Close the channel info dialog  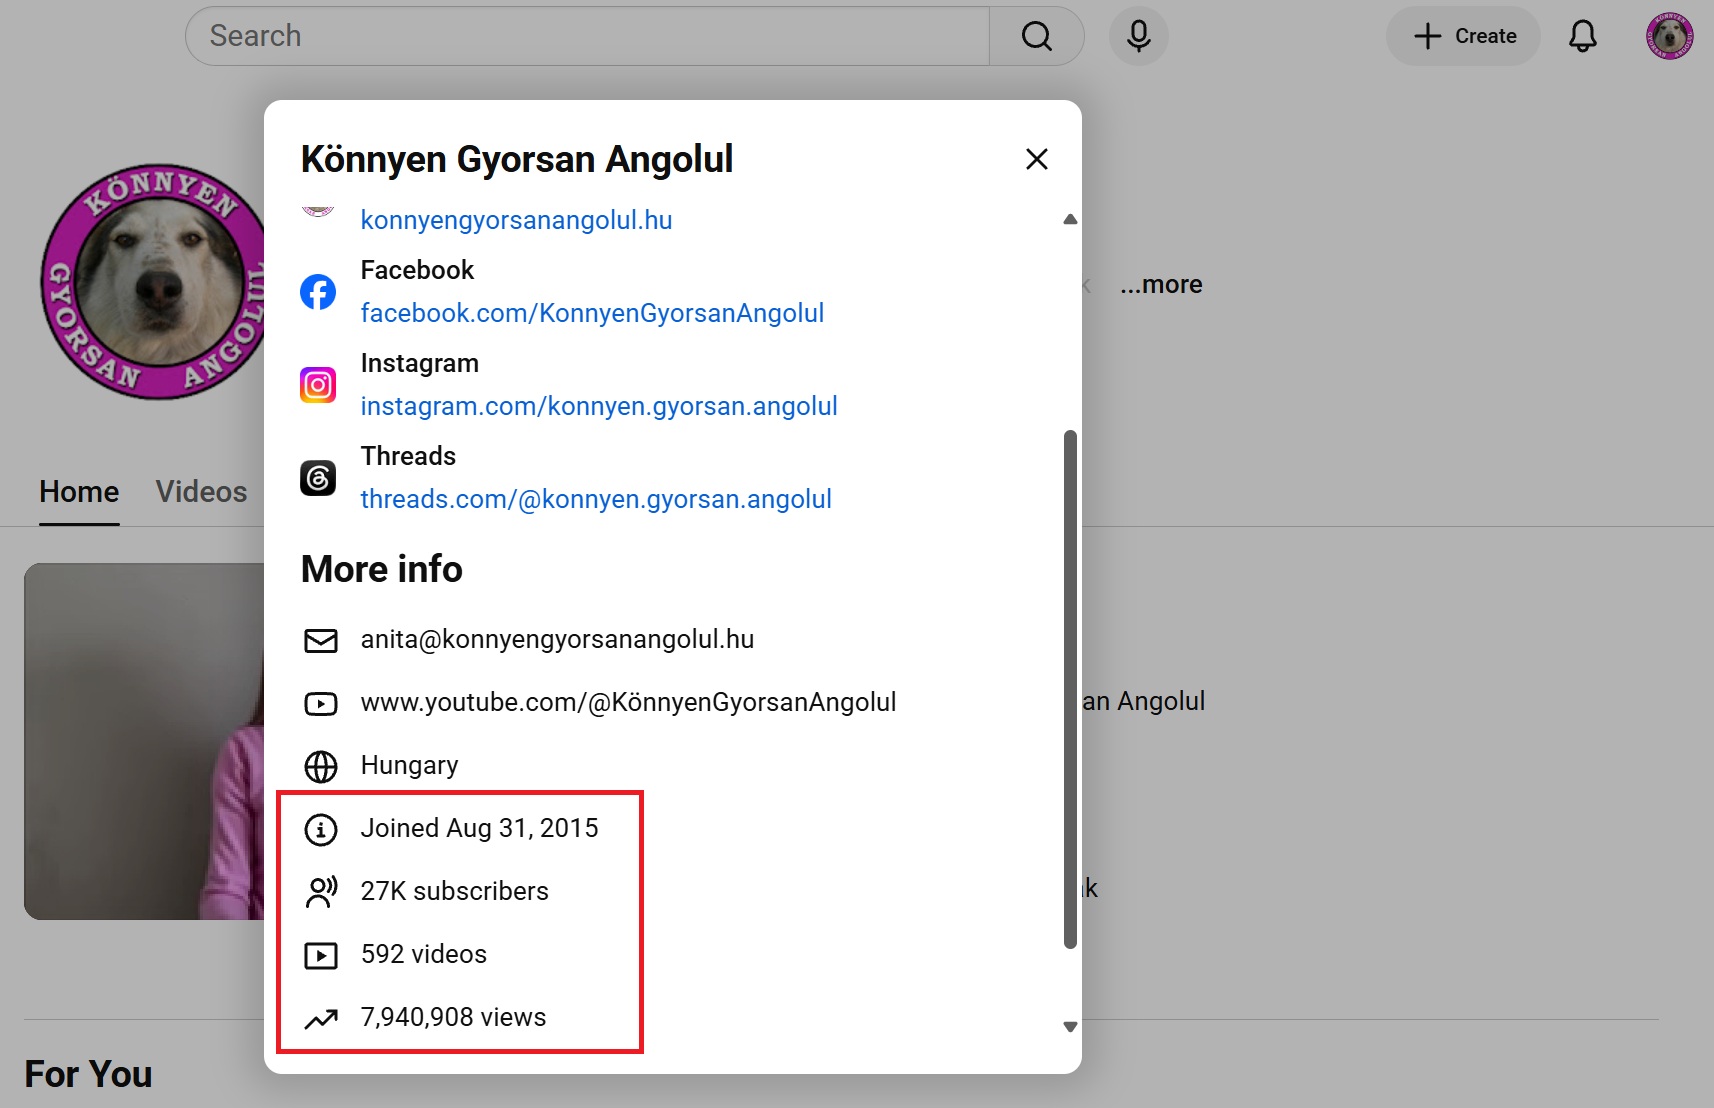(1037, 159)
